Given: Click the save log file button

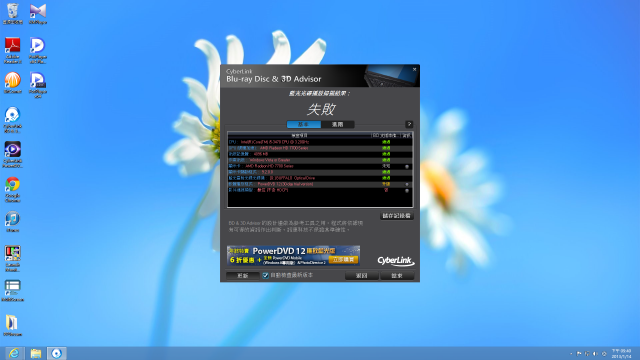Looking at the screenshot, I should [x=397, y=216].
